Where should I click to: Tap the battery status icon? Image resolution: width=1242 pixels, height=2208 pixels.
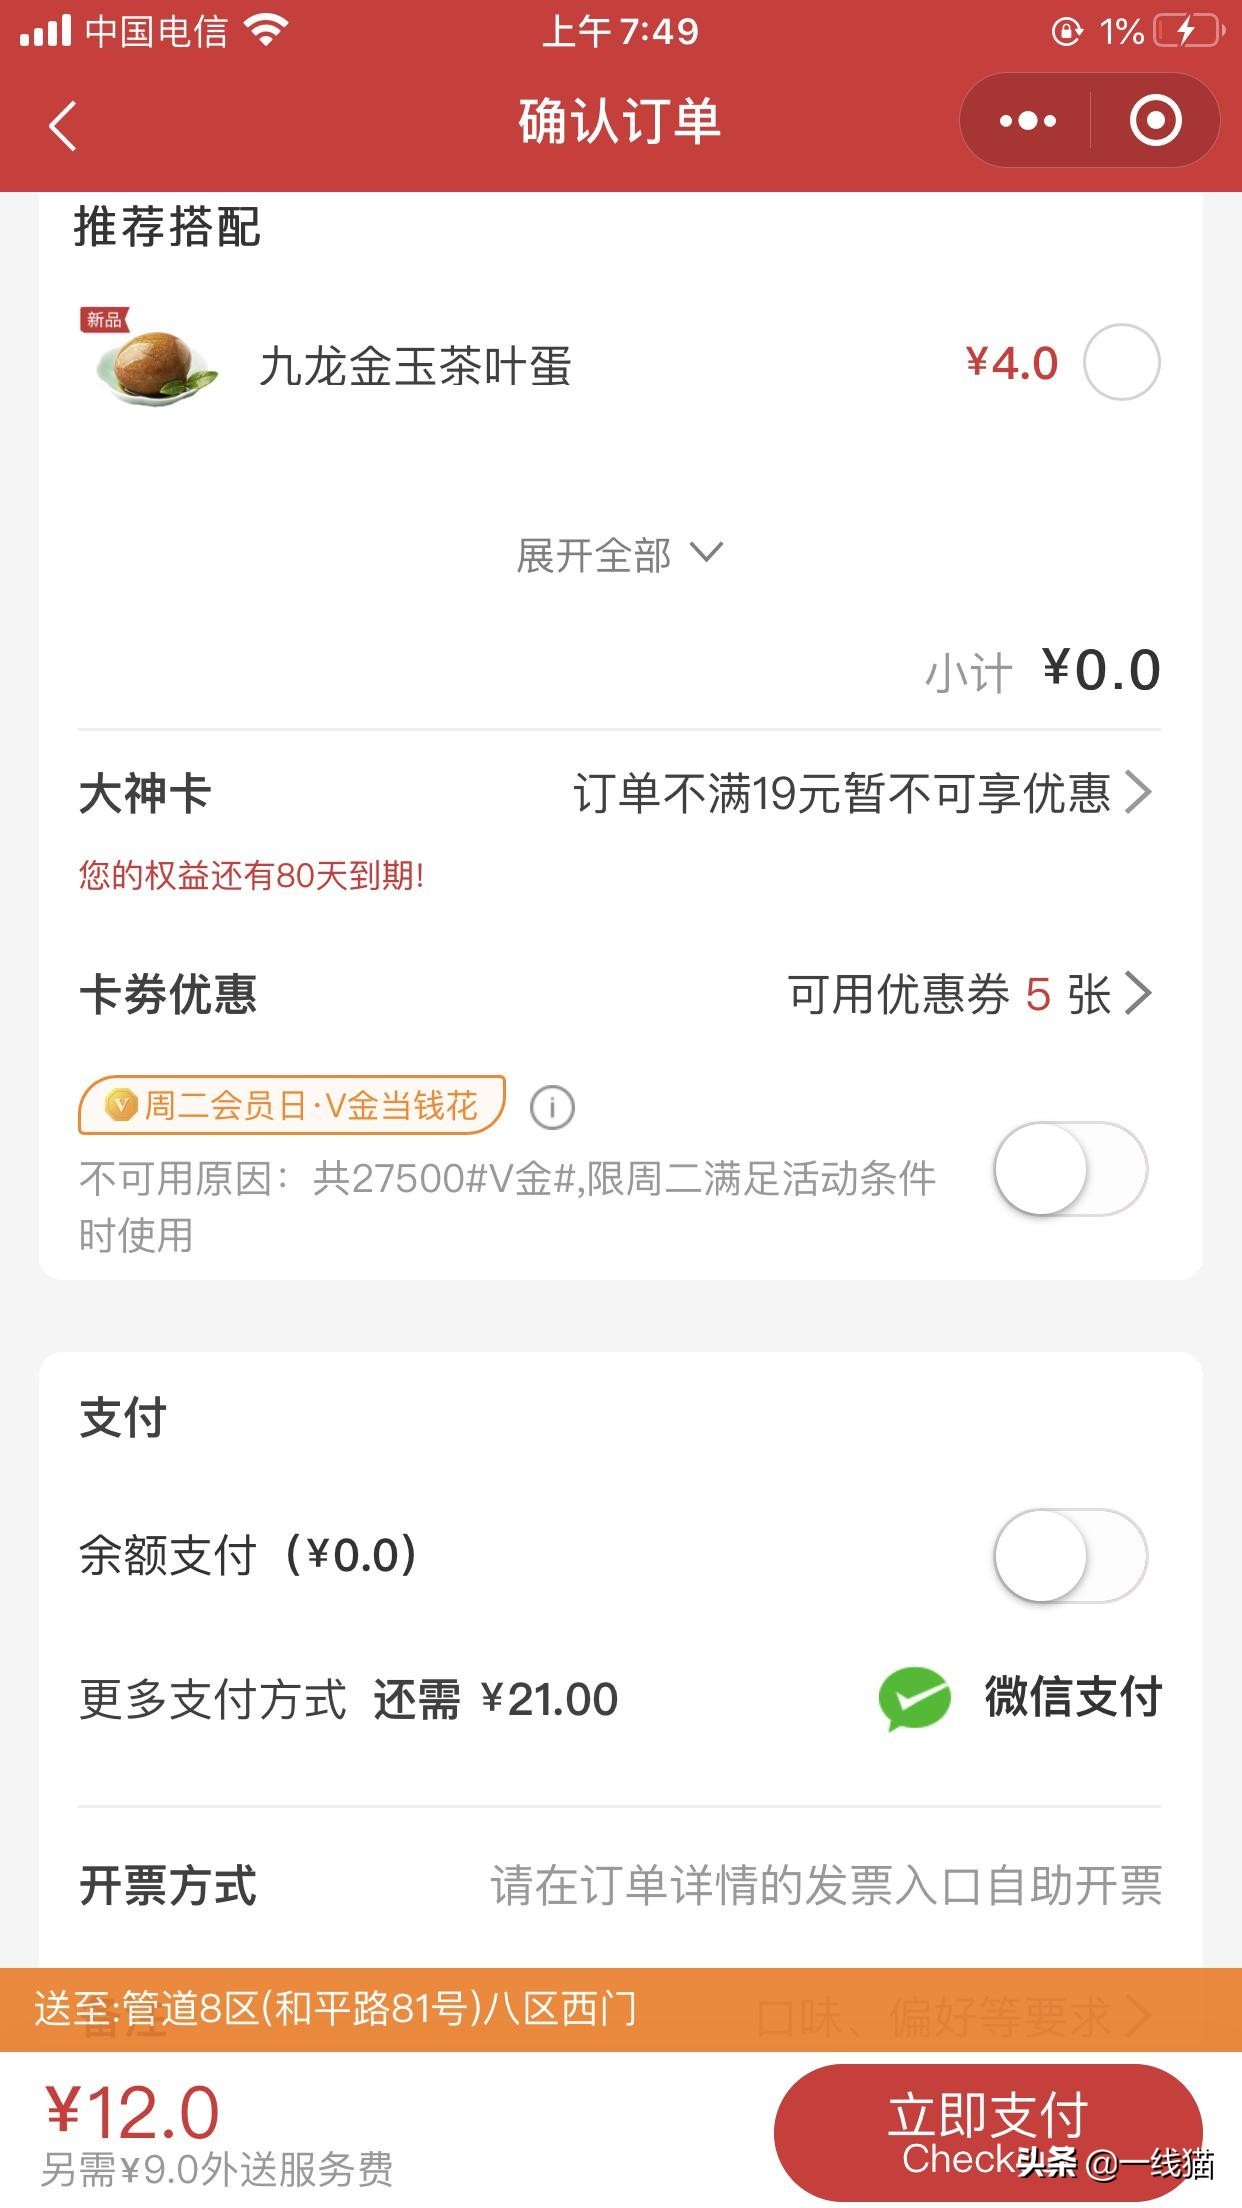click(x=1189, y=32)
